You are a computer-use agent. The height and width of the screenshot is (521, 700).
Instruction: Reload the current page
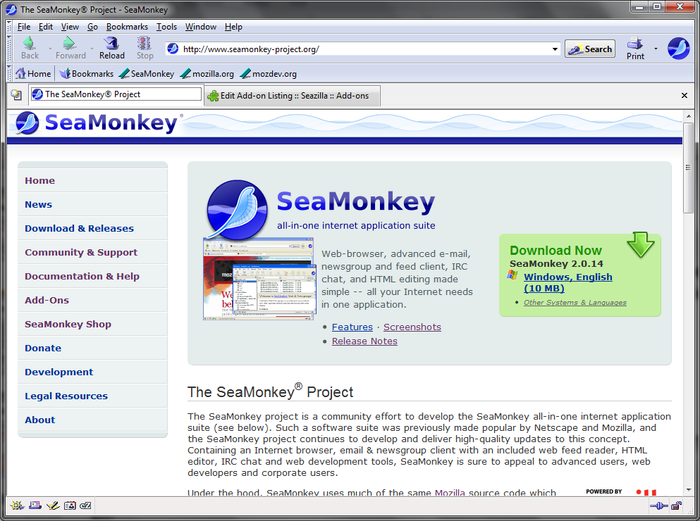click(x=112, y=48)
